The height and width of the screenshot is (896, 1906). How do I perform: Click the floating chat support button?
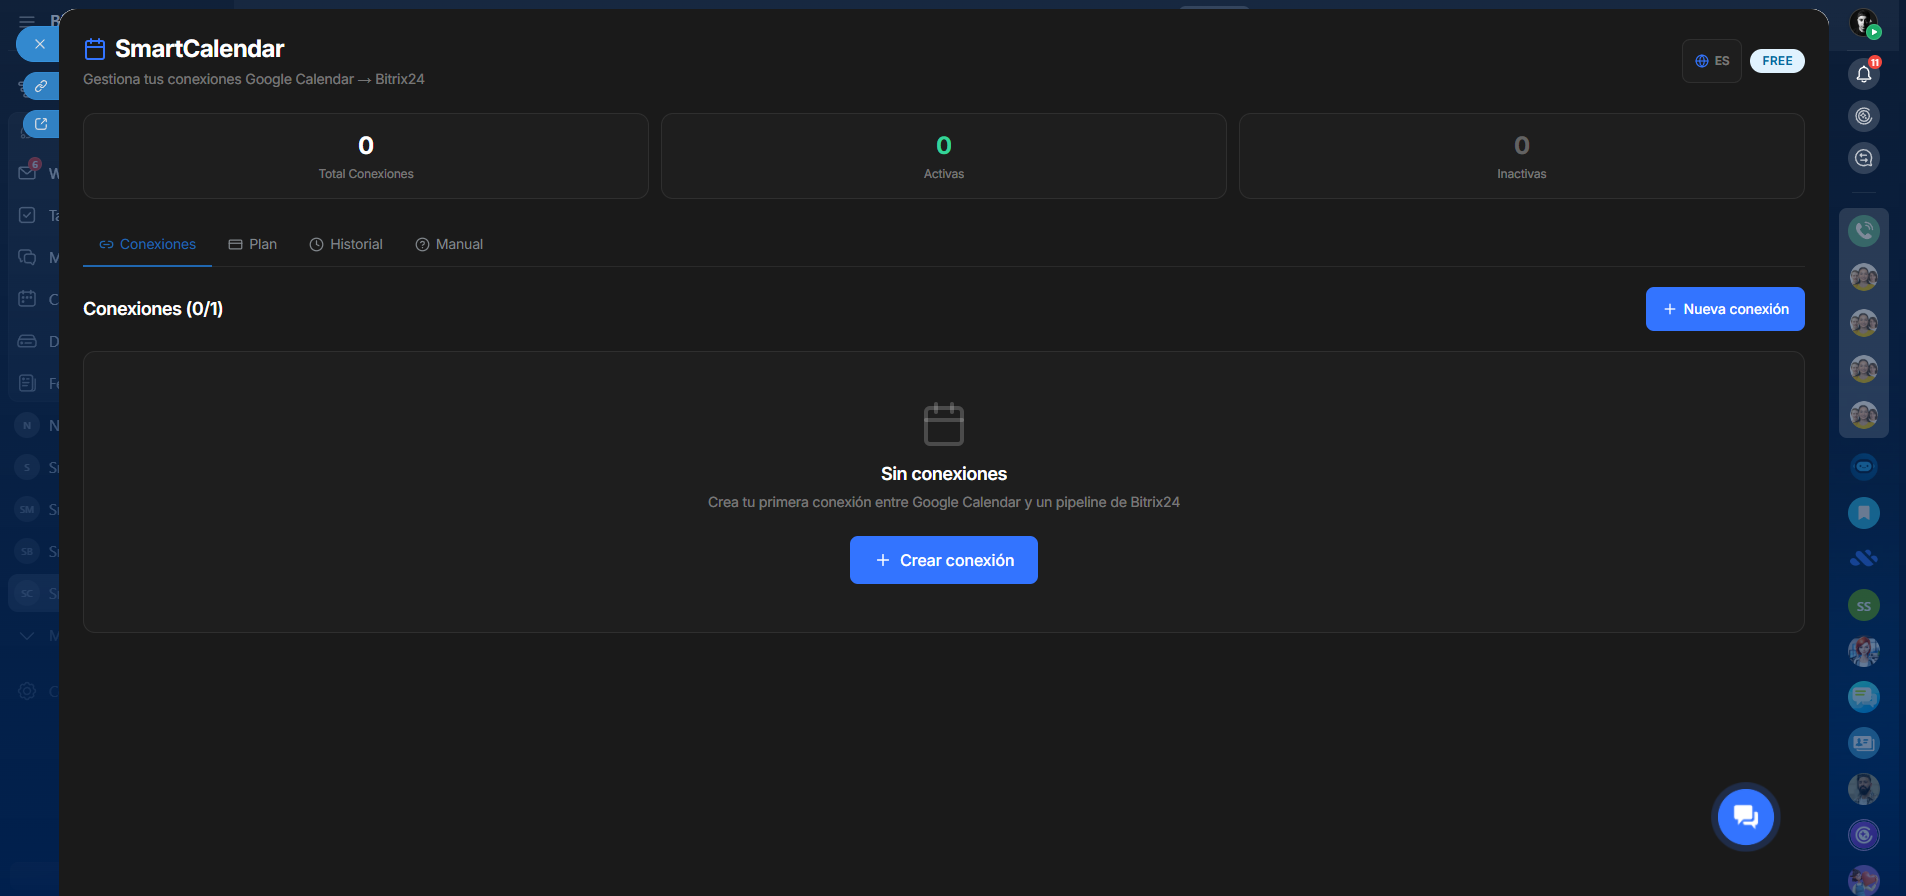coord(1745,817)
